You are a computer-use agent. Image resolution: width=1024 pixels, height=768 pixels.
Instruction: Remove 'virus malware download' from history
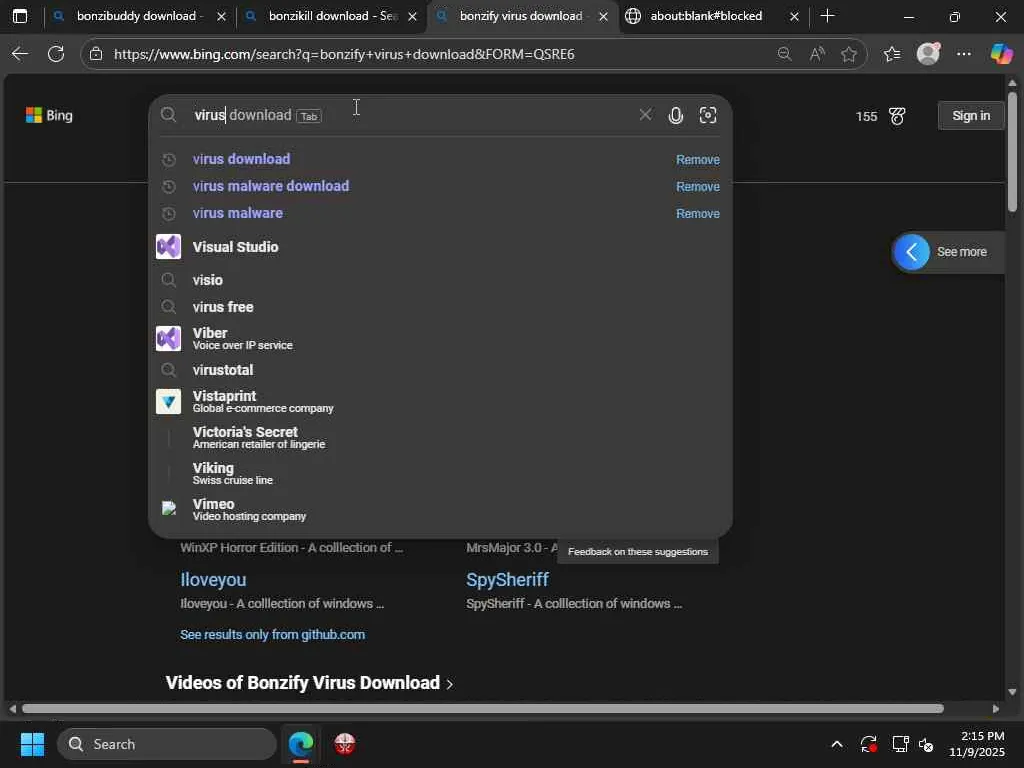(697, 187)
